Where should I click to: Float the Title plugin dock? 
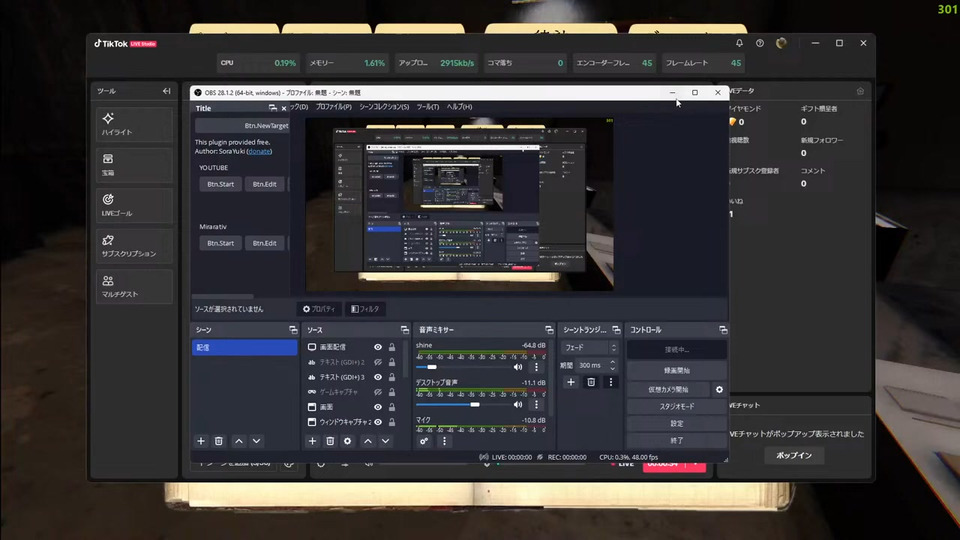click(272, 108)
